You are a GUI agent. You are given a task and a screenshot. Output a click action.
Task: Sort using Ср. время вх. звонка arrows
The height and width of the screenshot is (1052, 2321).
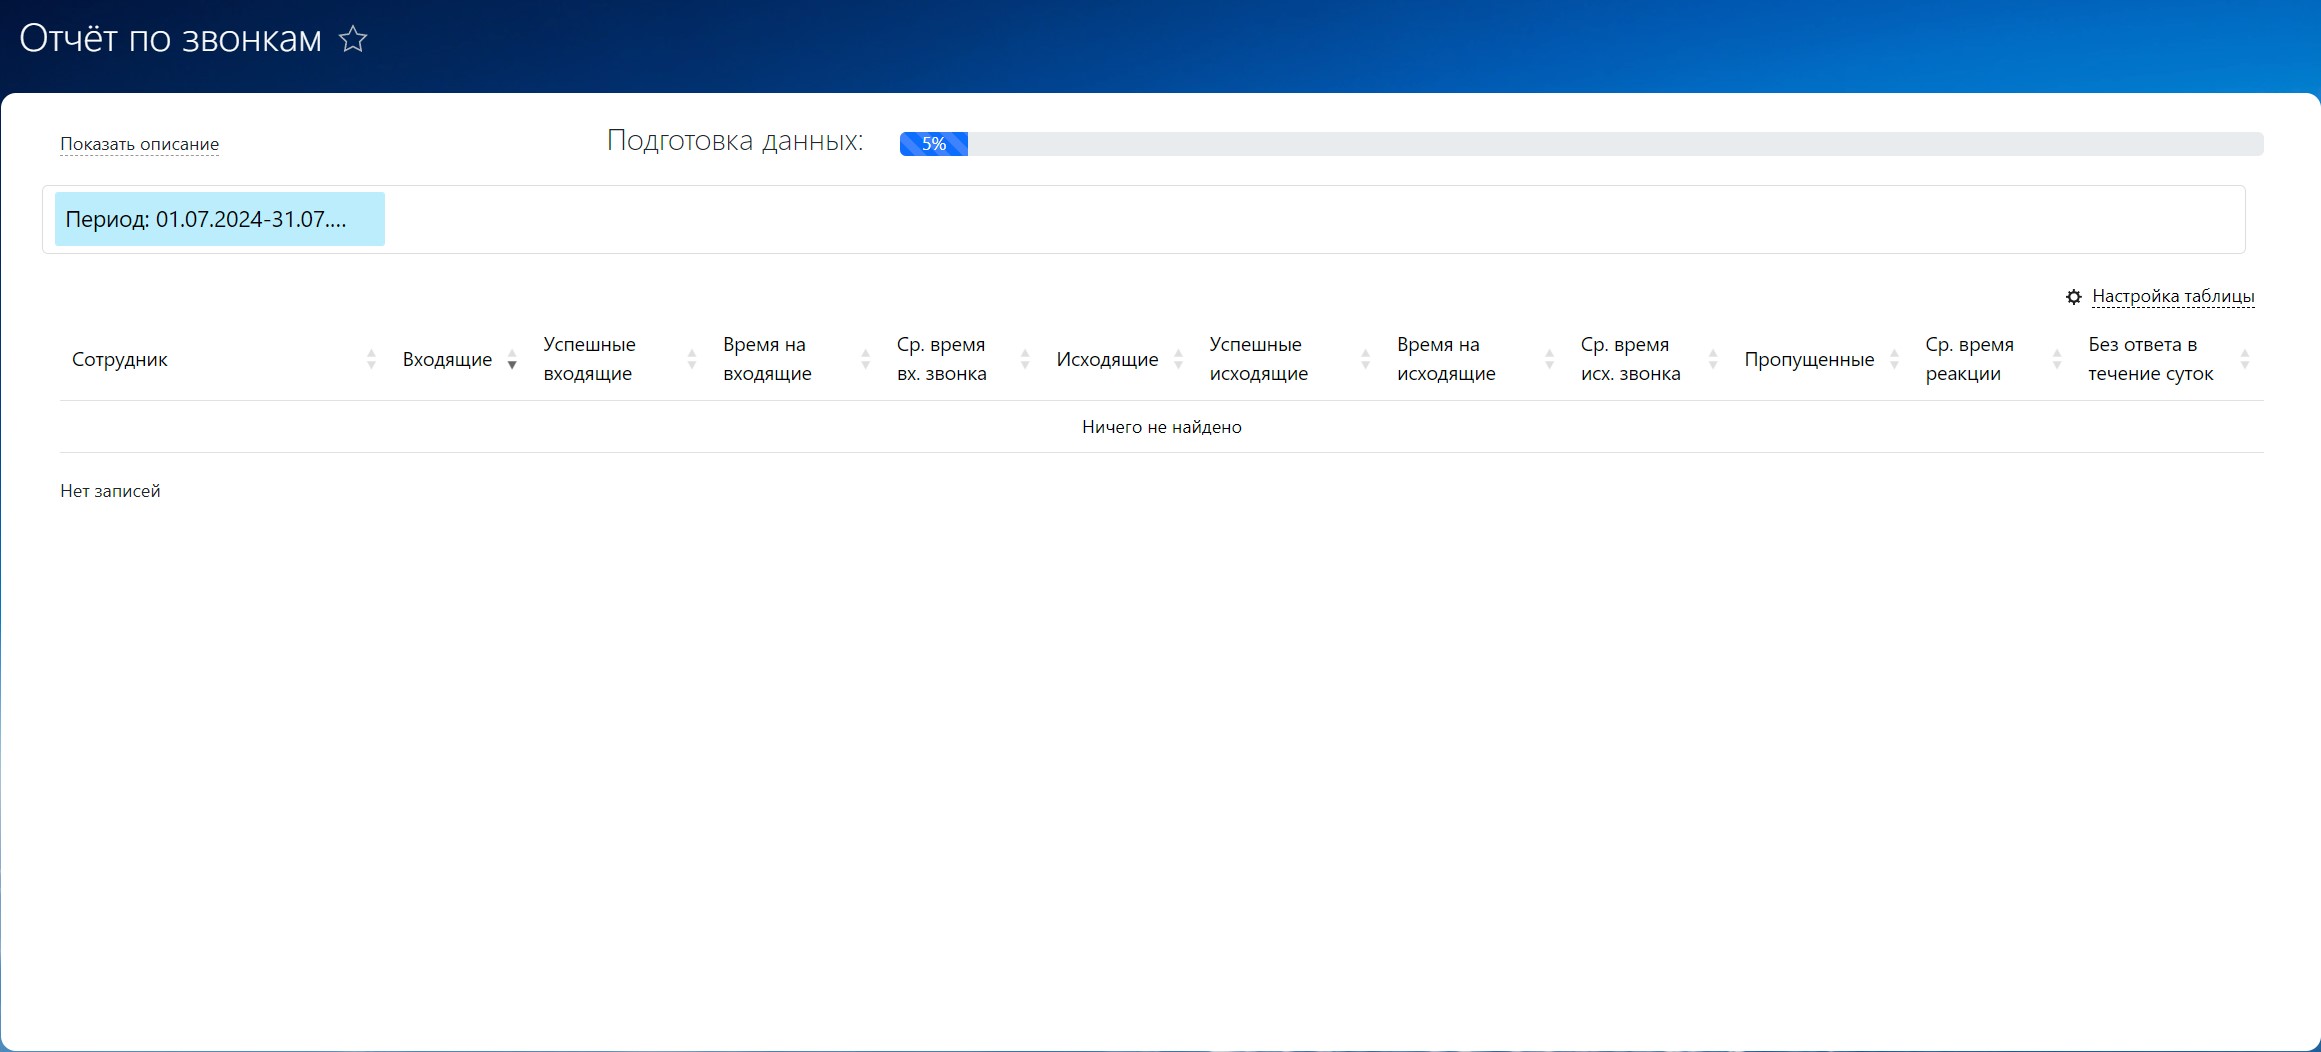pyautogui.click(x=1024, y=359)
